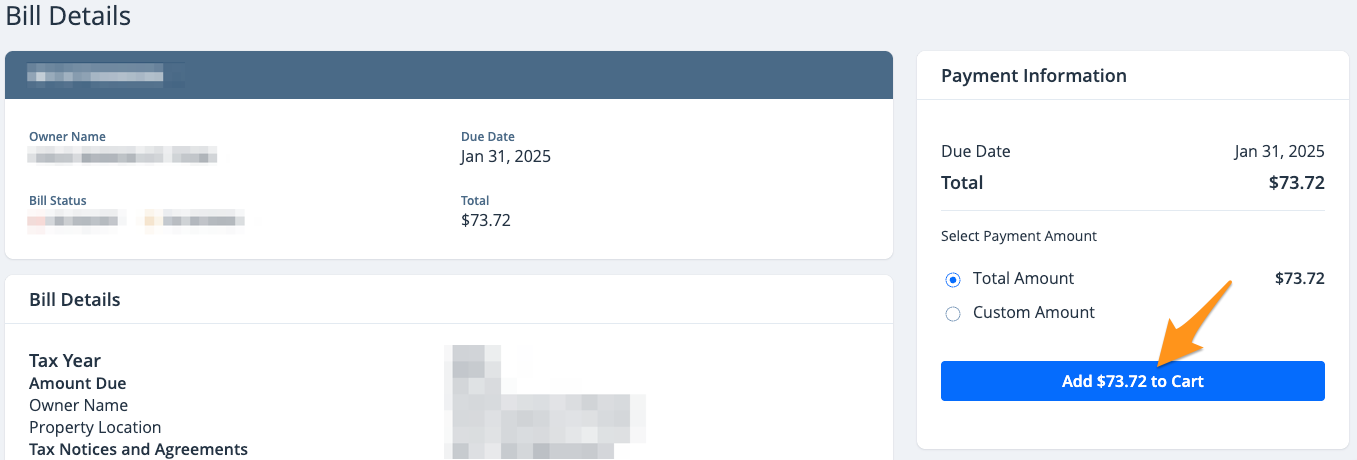Select the Total Amount radio button
The height and width of the screenshot is (460, 1357).
tap(953, 280)
